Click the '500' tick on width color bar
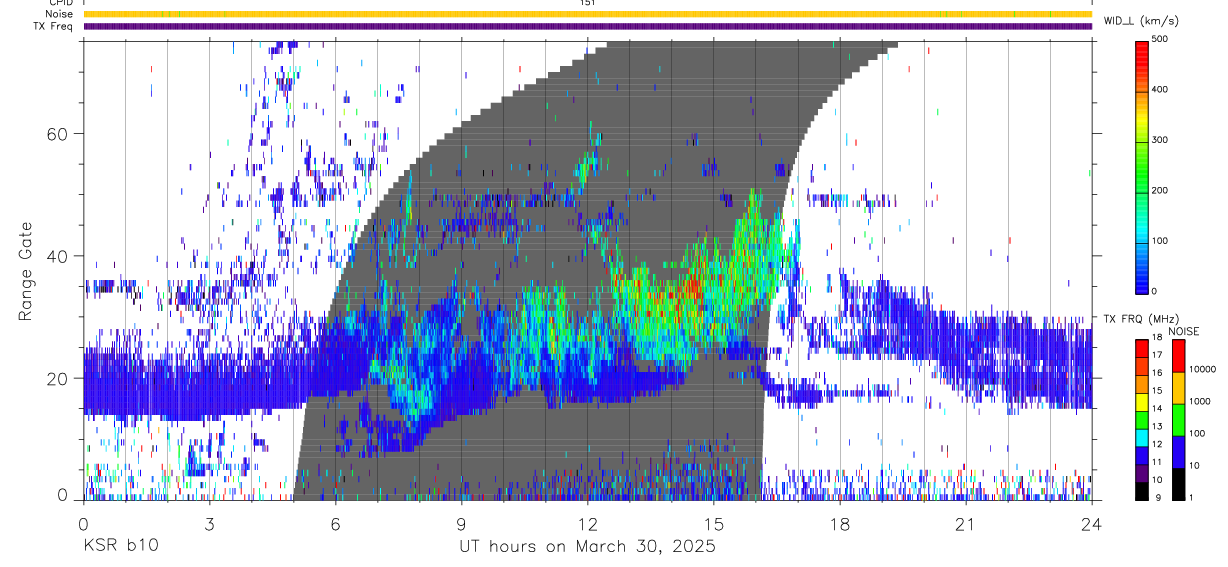The width and height of the screenshot is (1228, 567). click(1162, 39)
